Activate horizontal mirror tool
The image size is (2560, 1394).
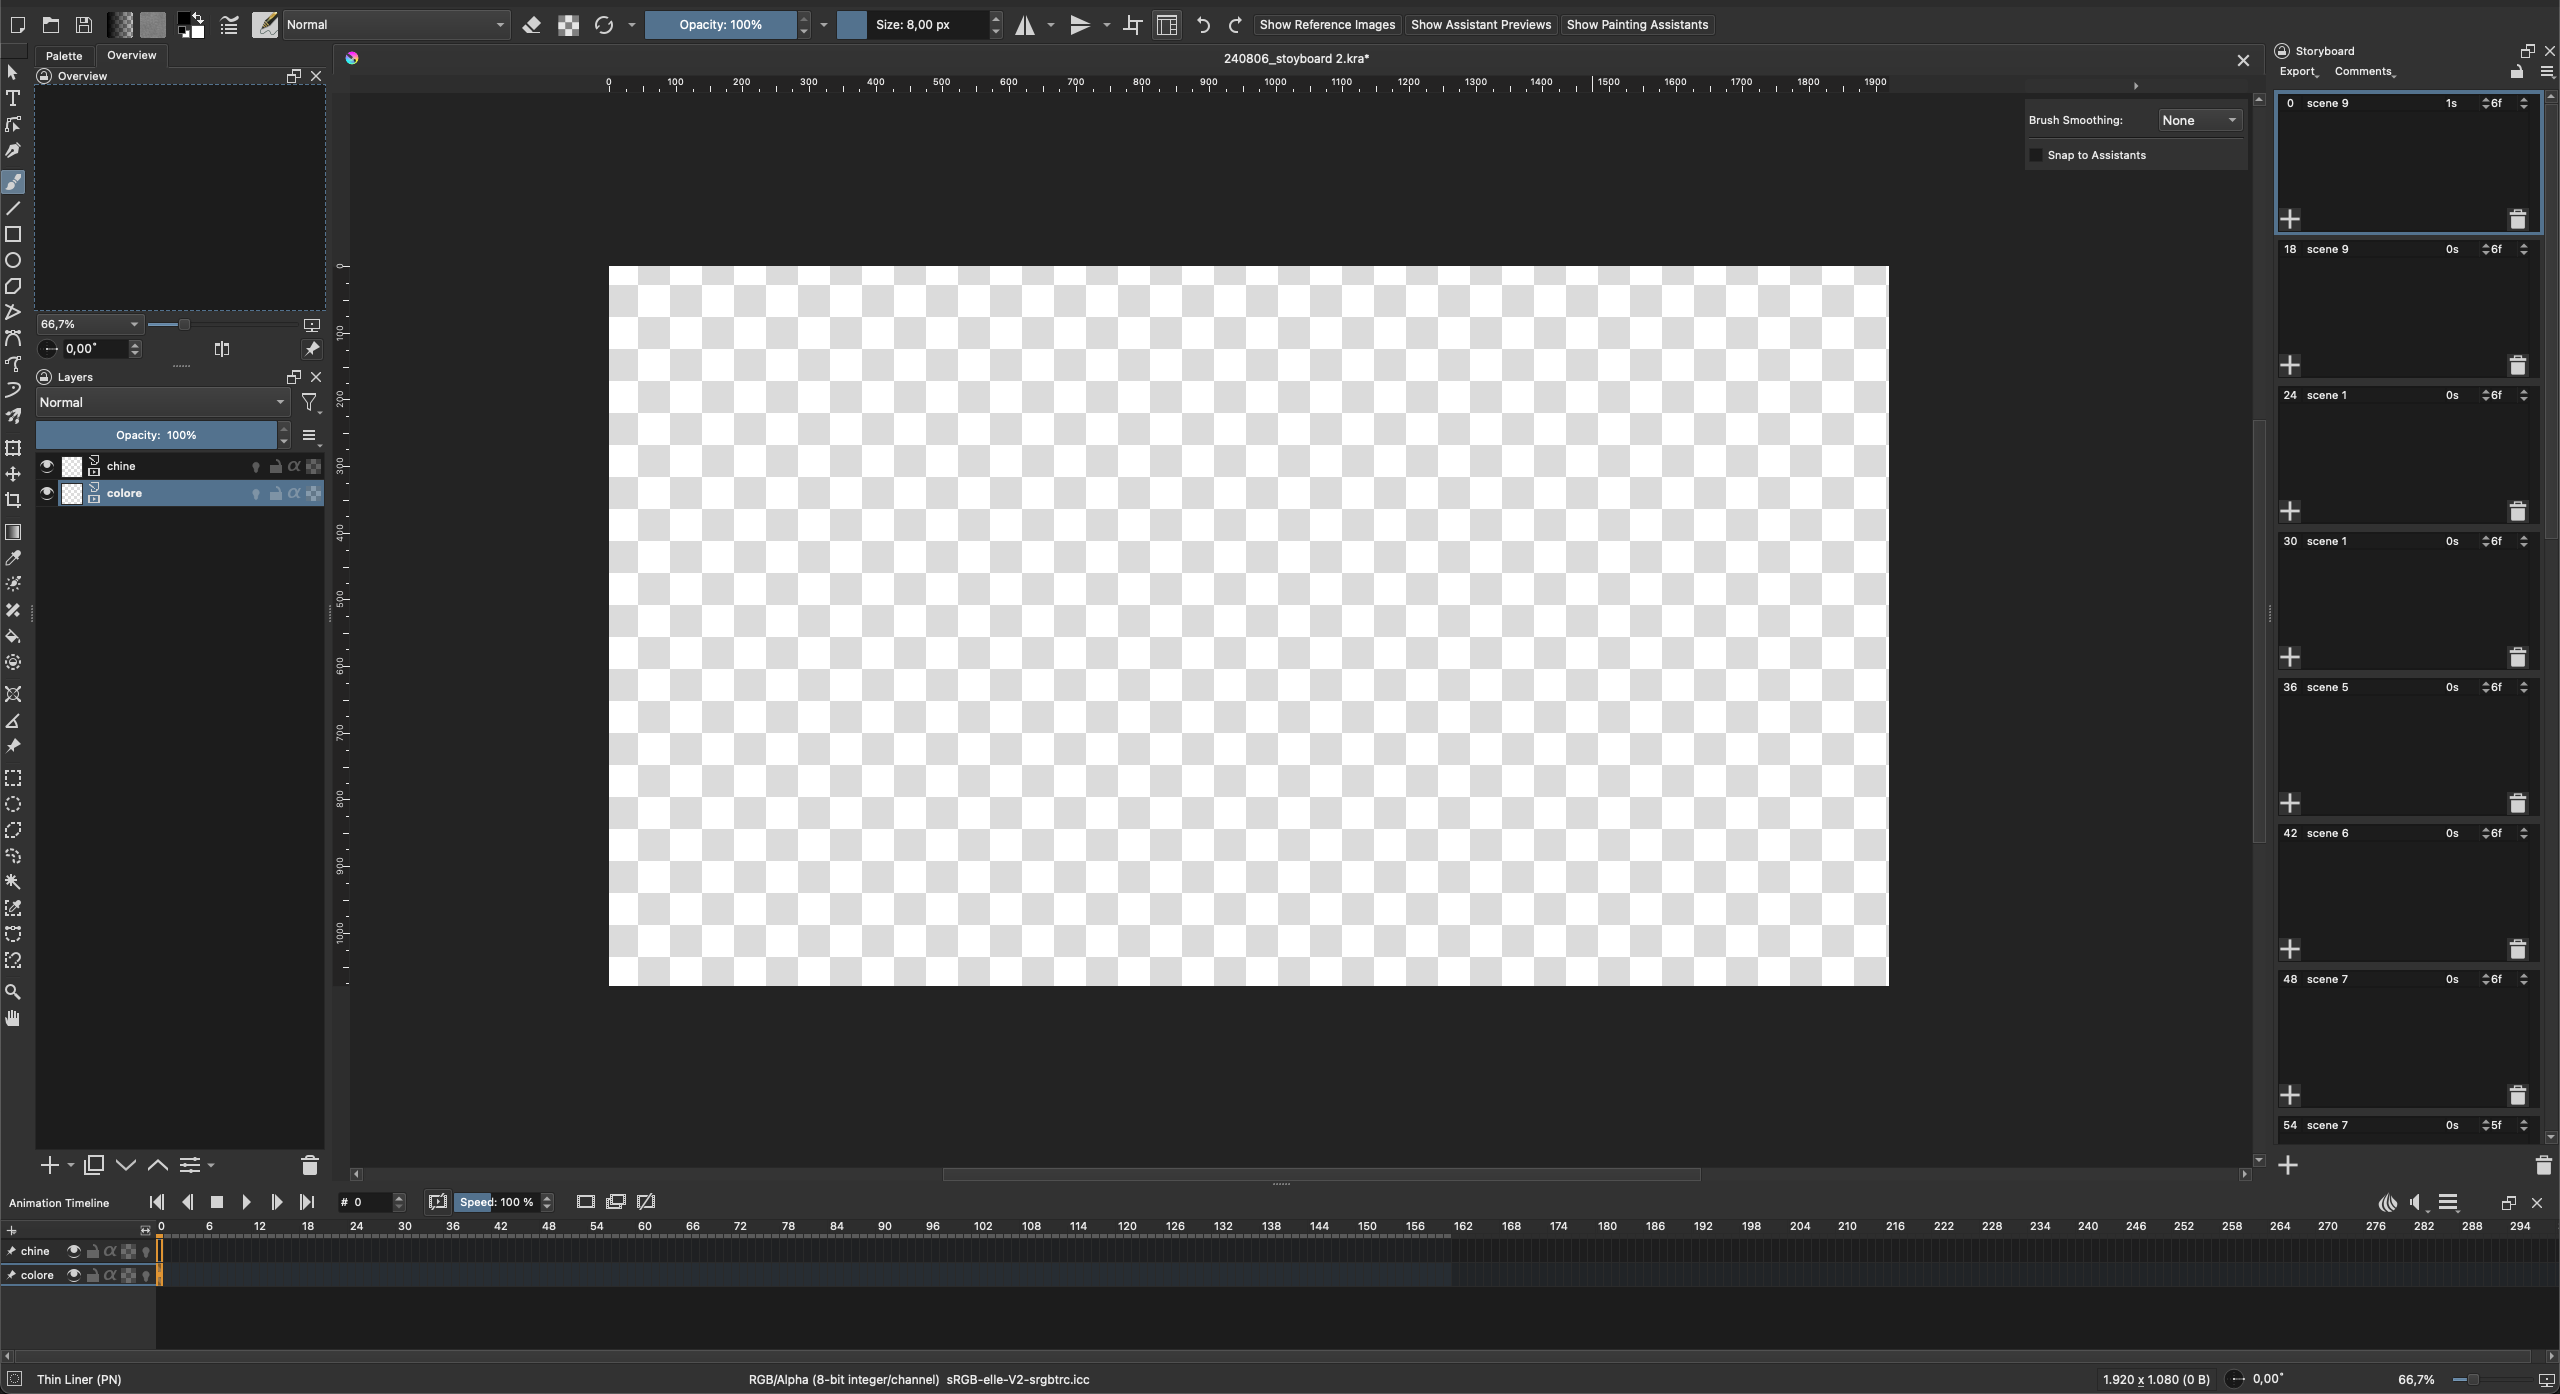tap(1025, 25)
